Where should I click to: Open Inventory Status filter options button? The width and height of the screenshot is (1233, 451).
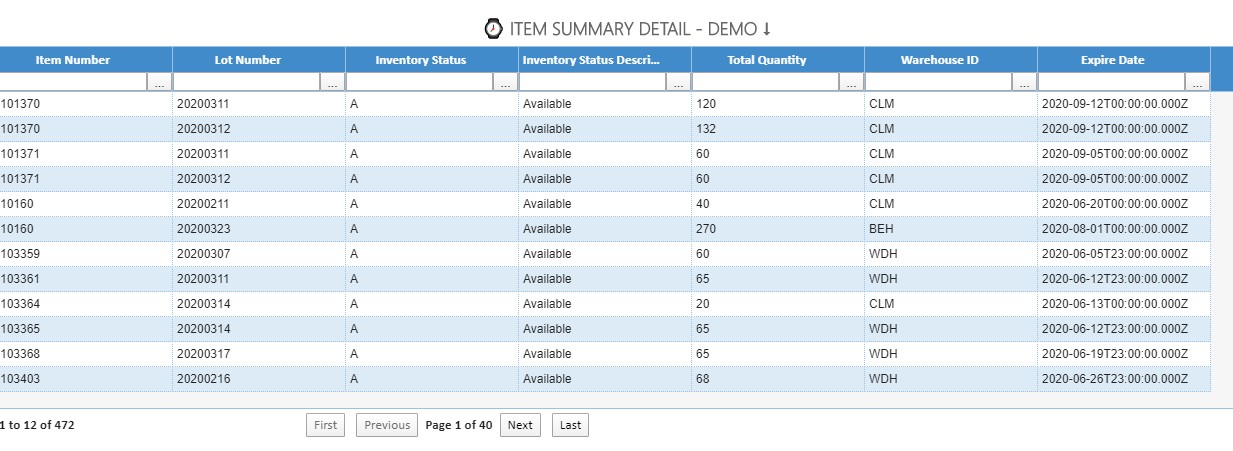(x=506, y=83)
